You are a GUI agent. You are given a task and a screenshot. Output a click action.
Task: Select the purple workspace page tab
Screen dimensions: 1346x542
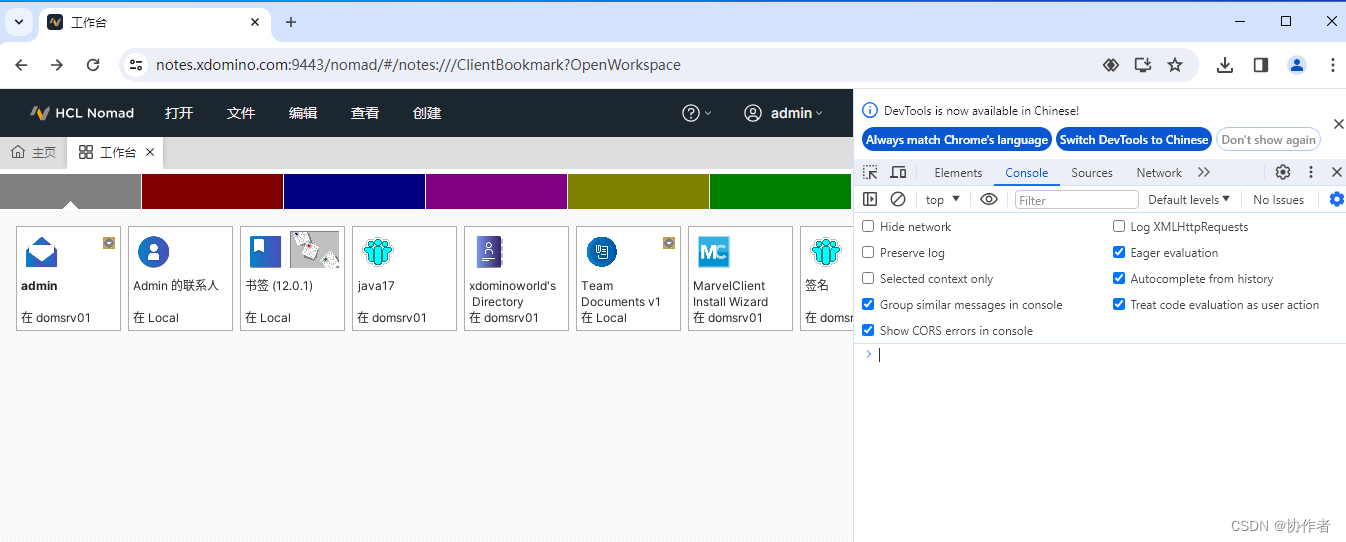[497, 191]
